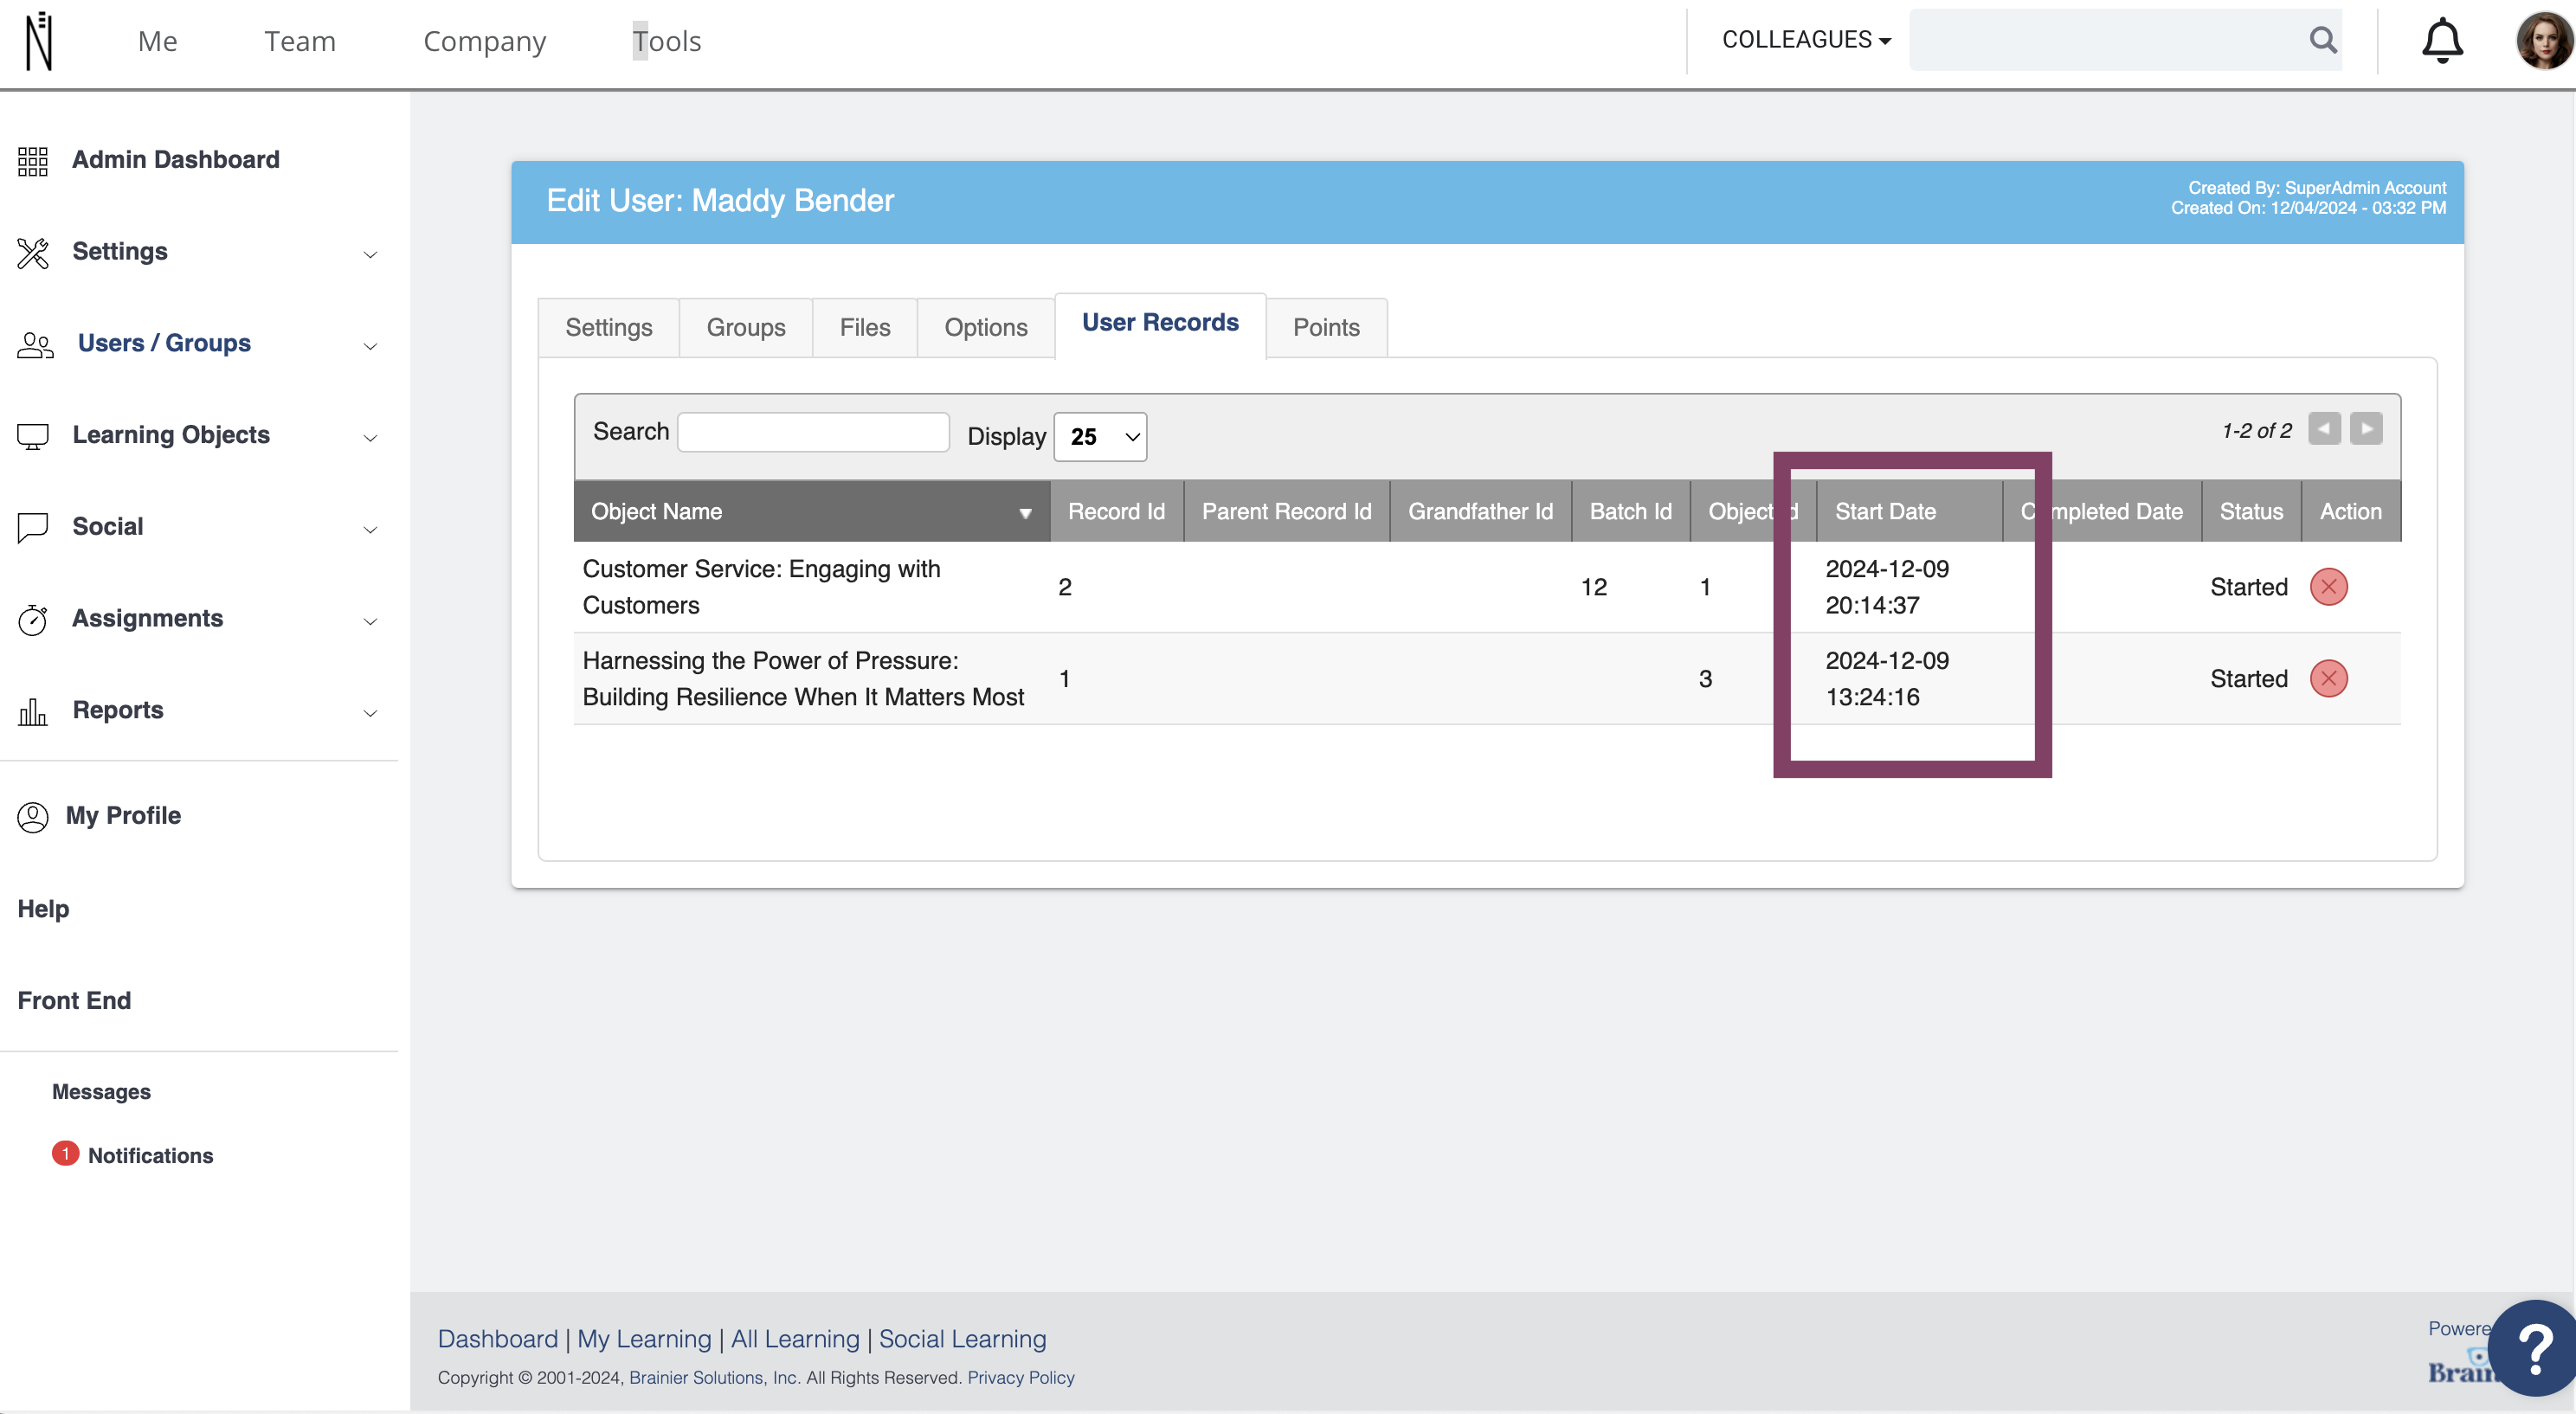The image size is (2576, 1414).
Task: Go to previous page of records
Action: 2324,429
